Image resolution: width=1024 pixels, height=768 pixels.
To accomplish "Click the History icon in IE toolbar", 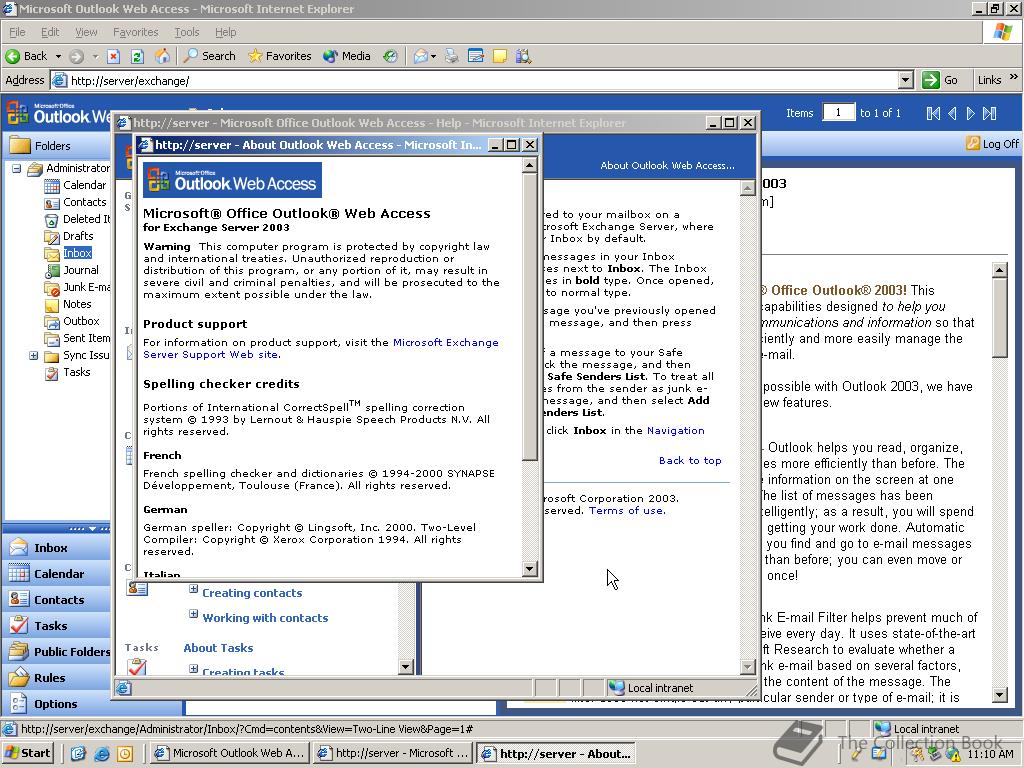I will point(391,56).
